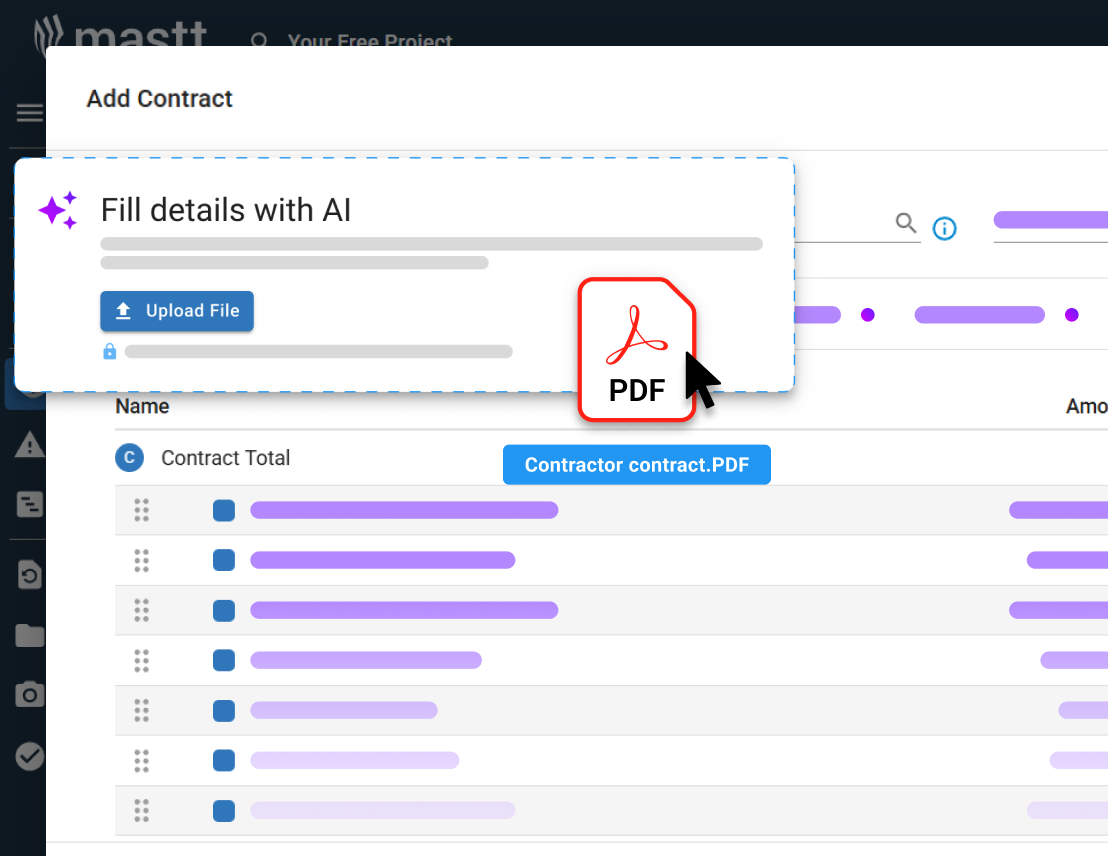Click the AI sparkle icon
This screenshot has height=856, width=1108.
tap(58, 210)
